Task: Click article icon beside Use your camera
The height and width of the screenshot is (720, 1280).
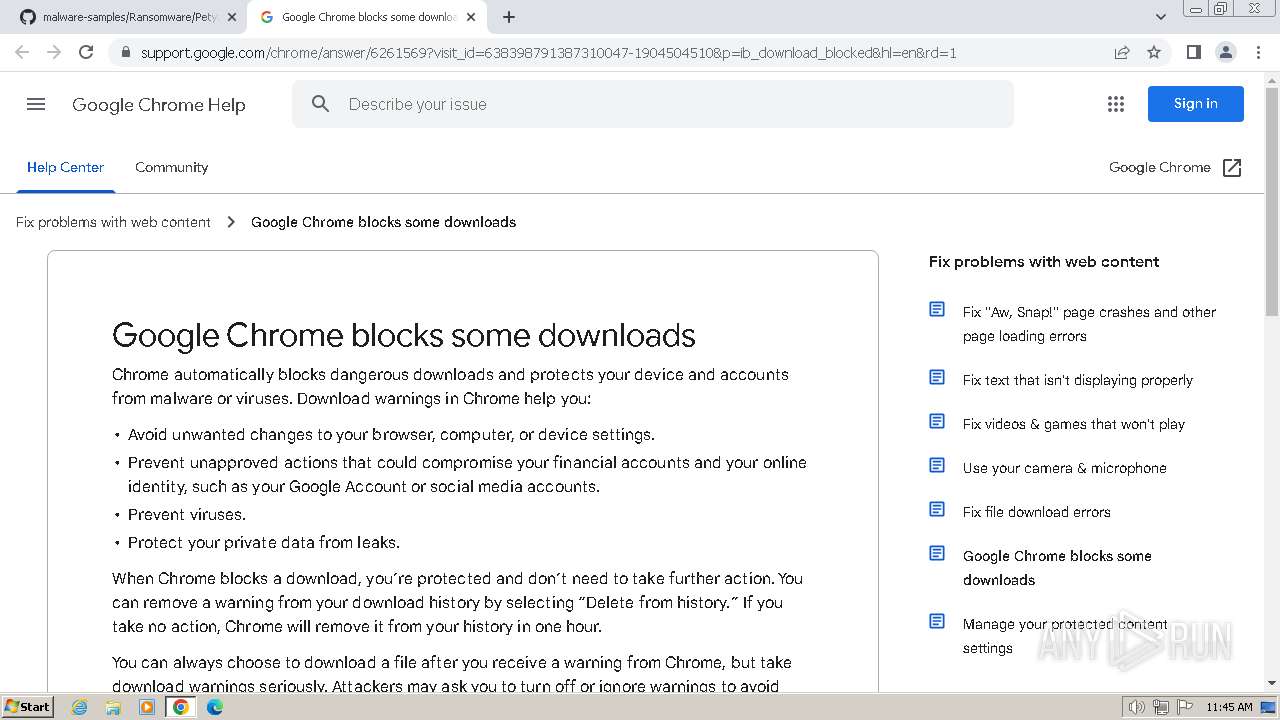Action: 937,465
